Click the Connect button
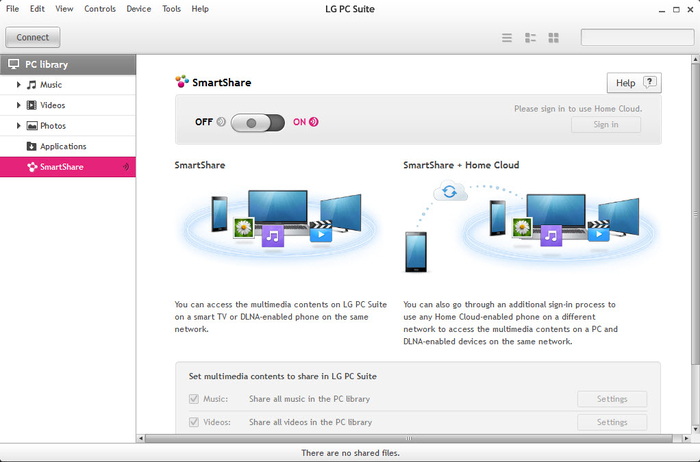The image size is (700, 462). click(x=33, y=37)
